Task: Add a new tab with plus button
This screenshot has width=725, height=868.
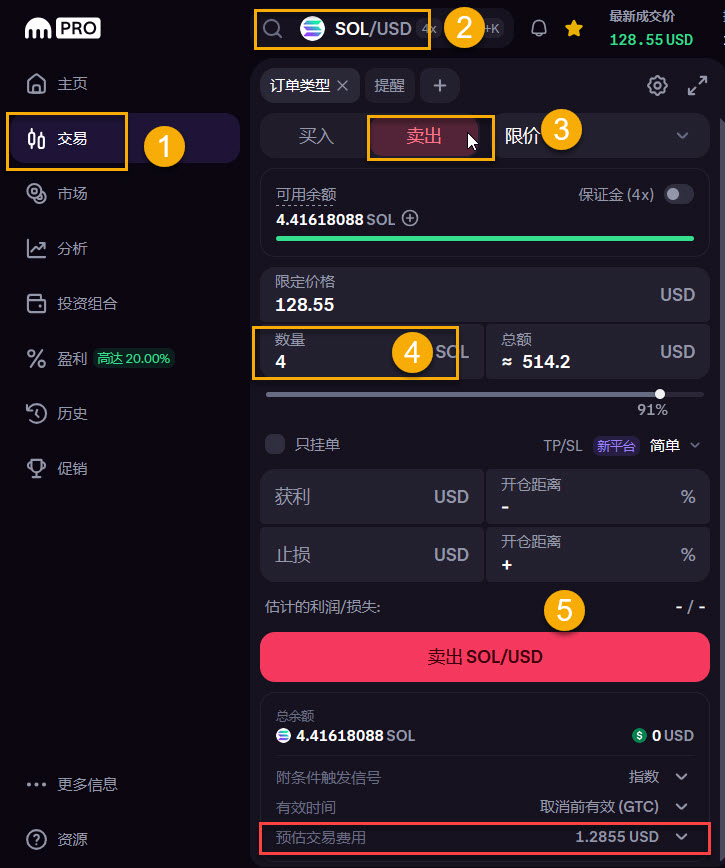Action: 440,86
